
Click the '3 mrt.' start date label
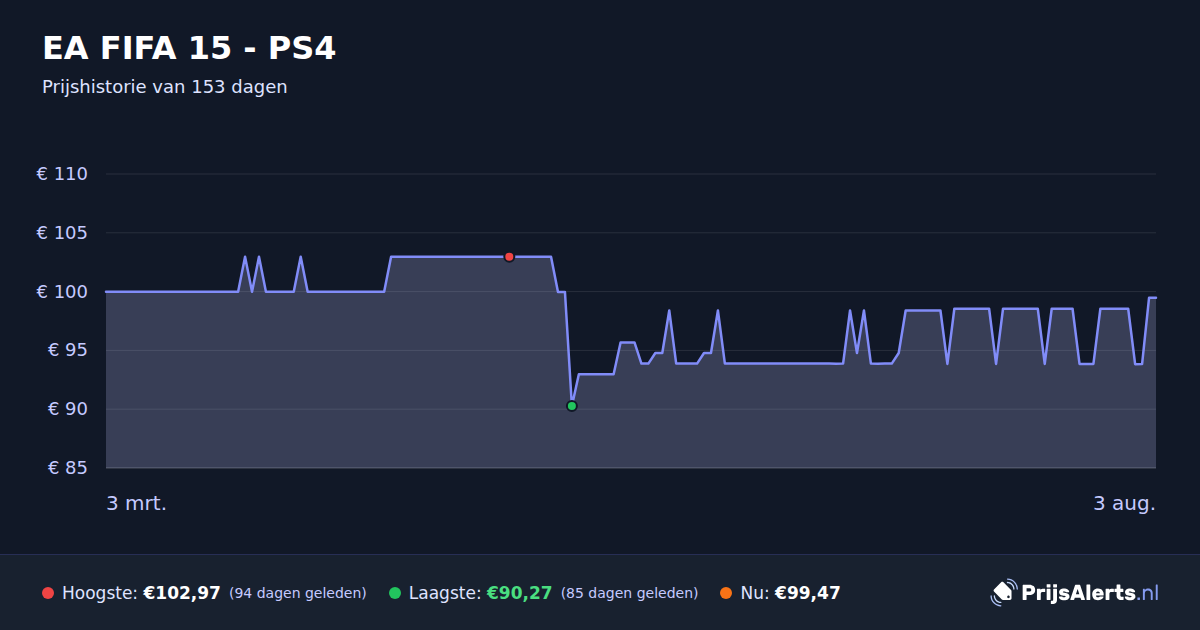pos(137,504)
